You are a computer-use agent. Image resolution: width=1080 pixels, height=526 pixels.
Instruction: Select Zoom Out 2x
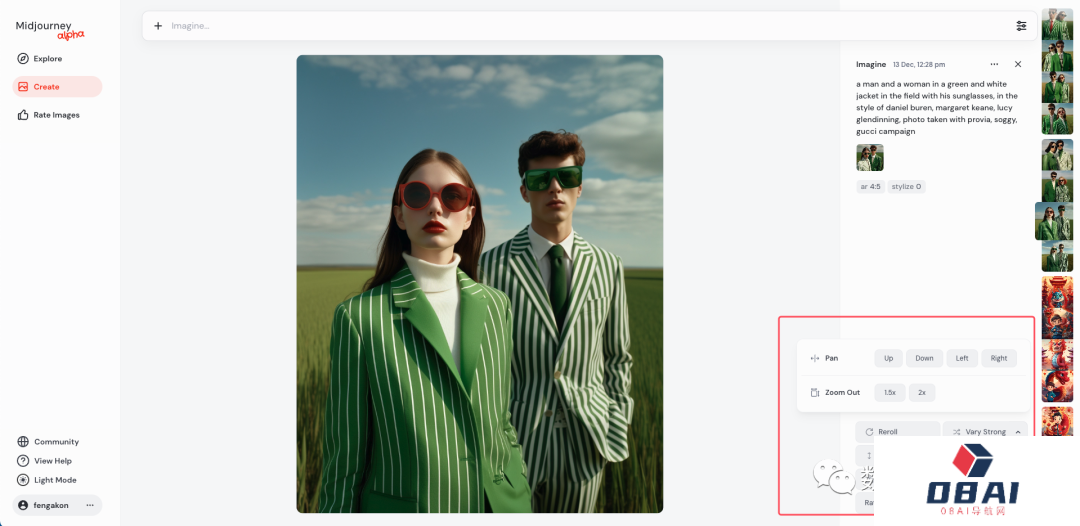click(x=922, y=392)
